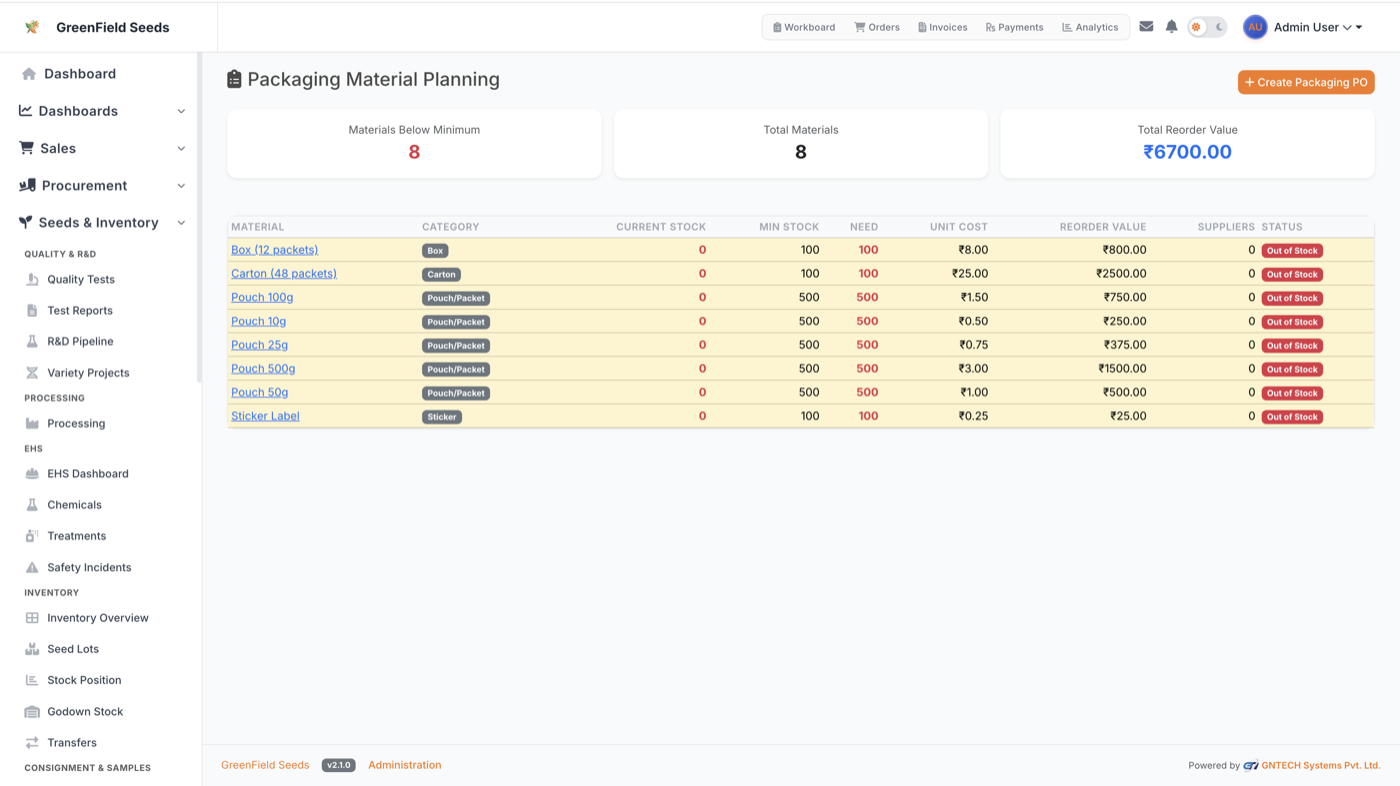Click the R&D Pipeline flask icon
1400x786 pixels.
click(x=32, y=342)
